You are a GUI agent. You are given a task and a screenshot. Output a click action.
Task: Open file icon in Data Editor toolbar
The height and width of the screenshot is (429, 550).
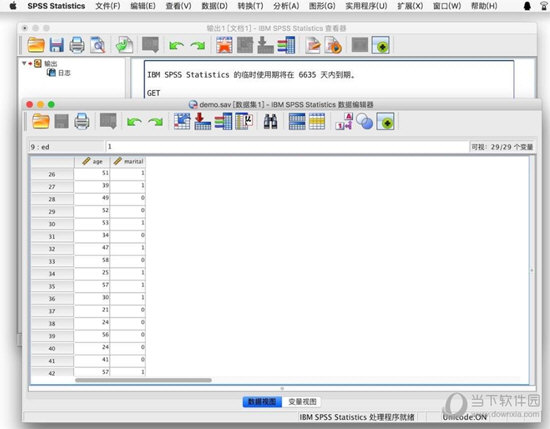(x=41, y=122)
